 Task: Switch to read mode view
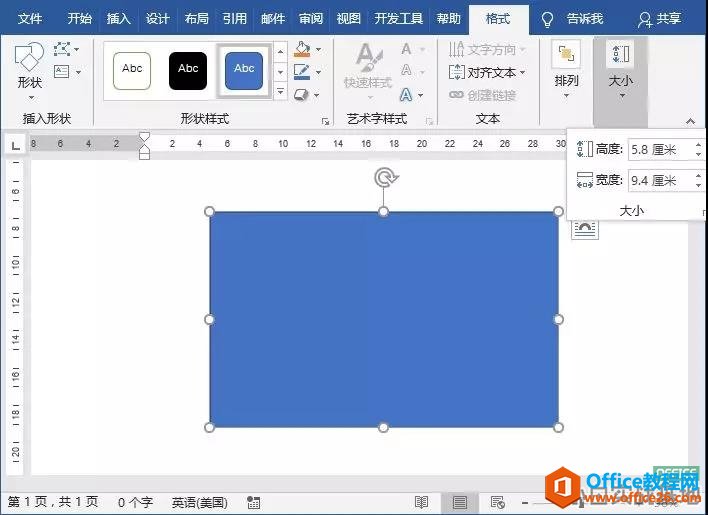point(422,502)
